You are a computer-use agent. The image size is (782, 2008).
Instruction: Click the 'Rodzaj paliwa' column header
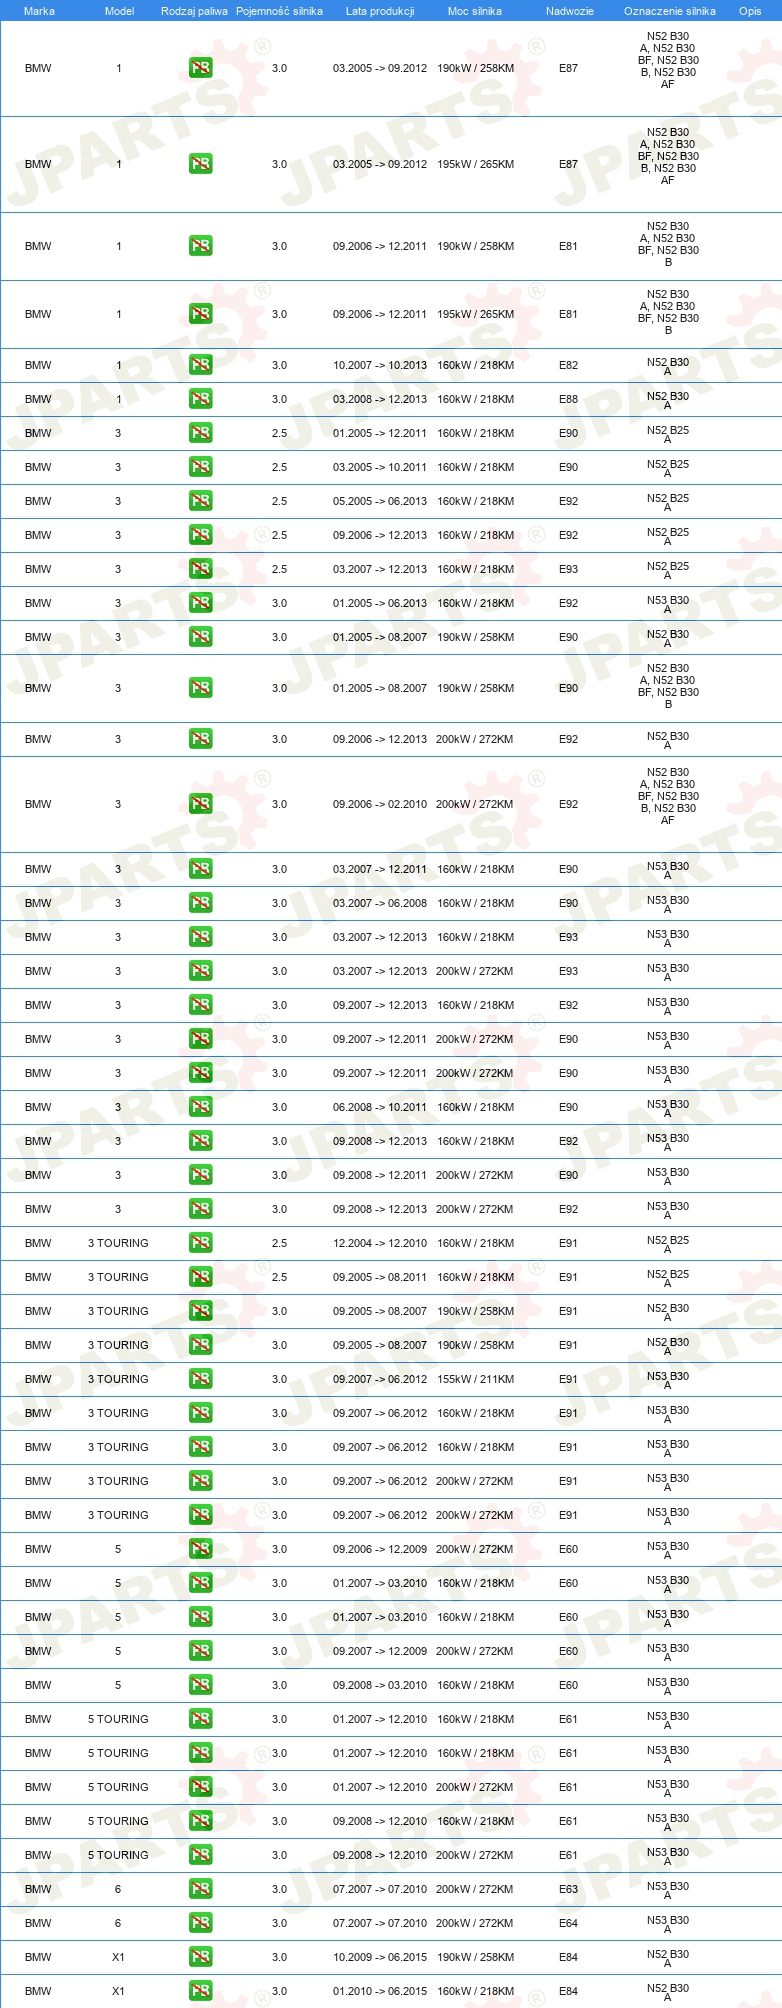point(194,11)
